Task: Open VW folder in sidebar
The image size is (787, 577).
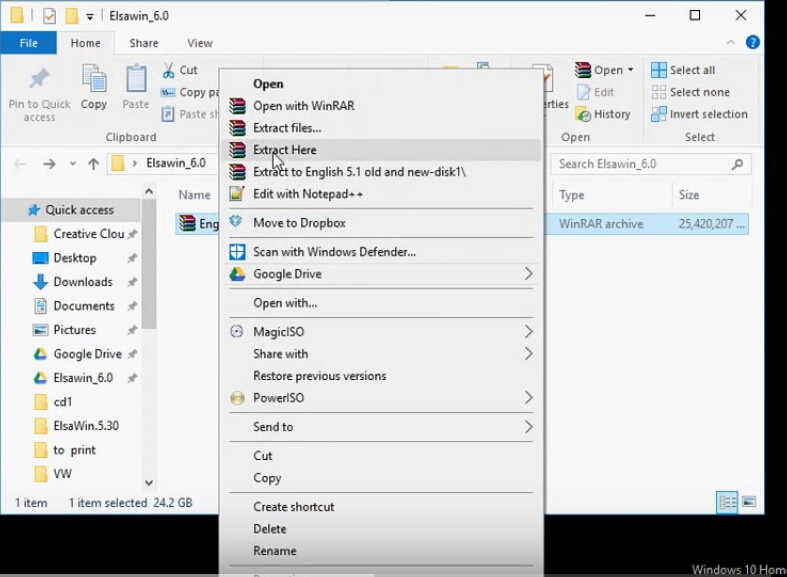Action: pos(62,474)
